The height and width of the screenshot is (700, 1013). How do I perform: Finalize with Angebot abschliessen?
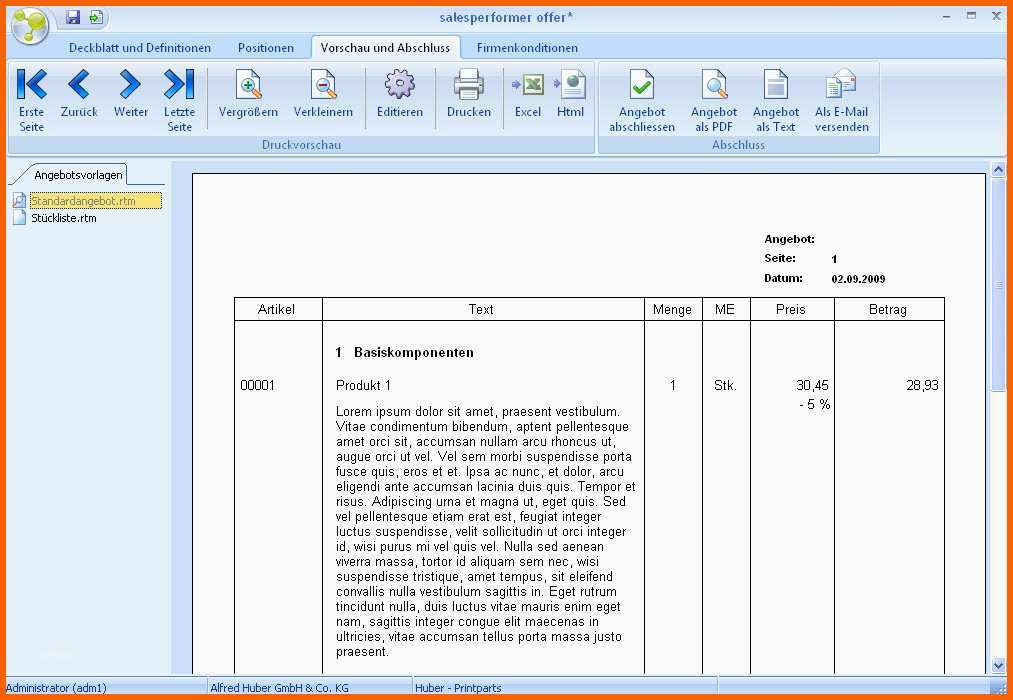(x=642, y=100)
